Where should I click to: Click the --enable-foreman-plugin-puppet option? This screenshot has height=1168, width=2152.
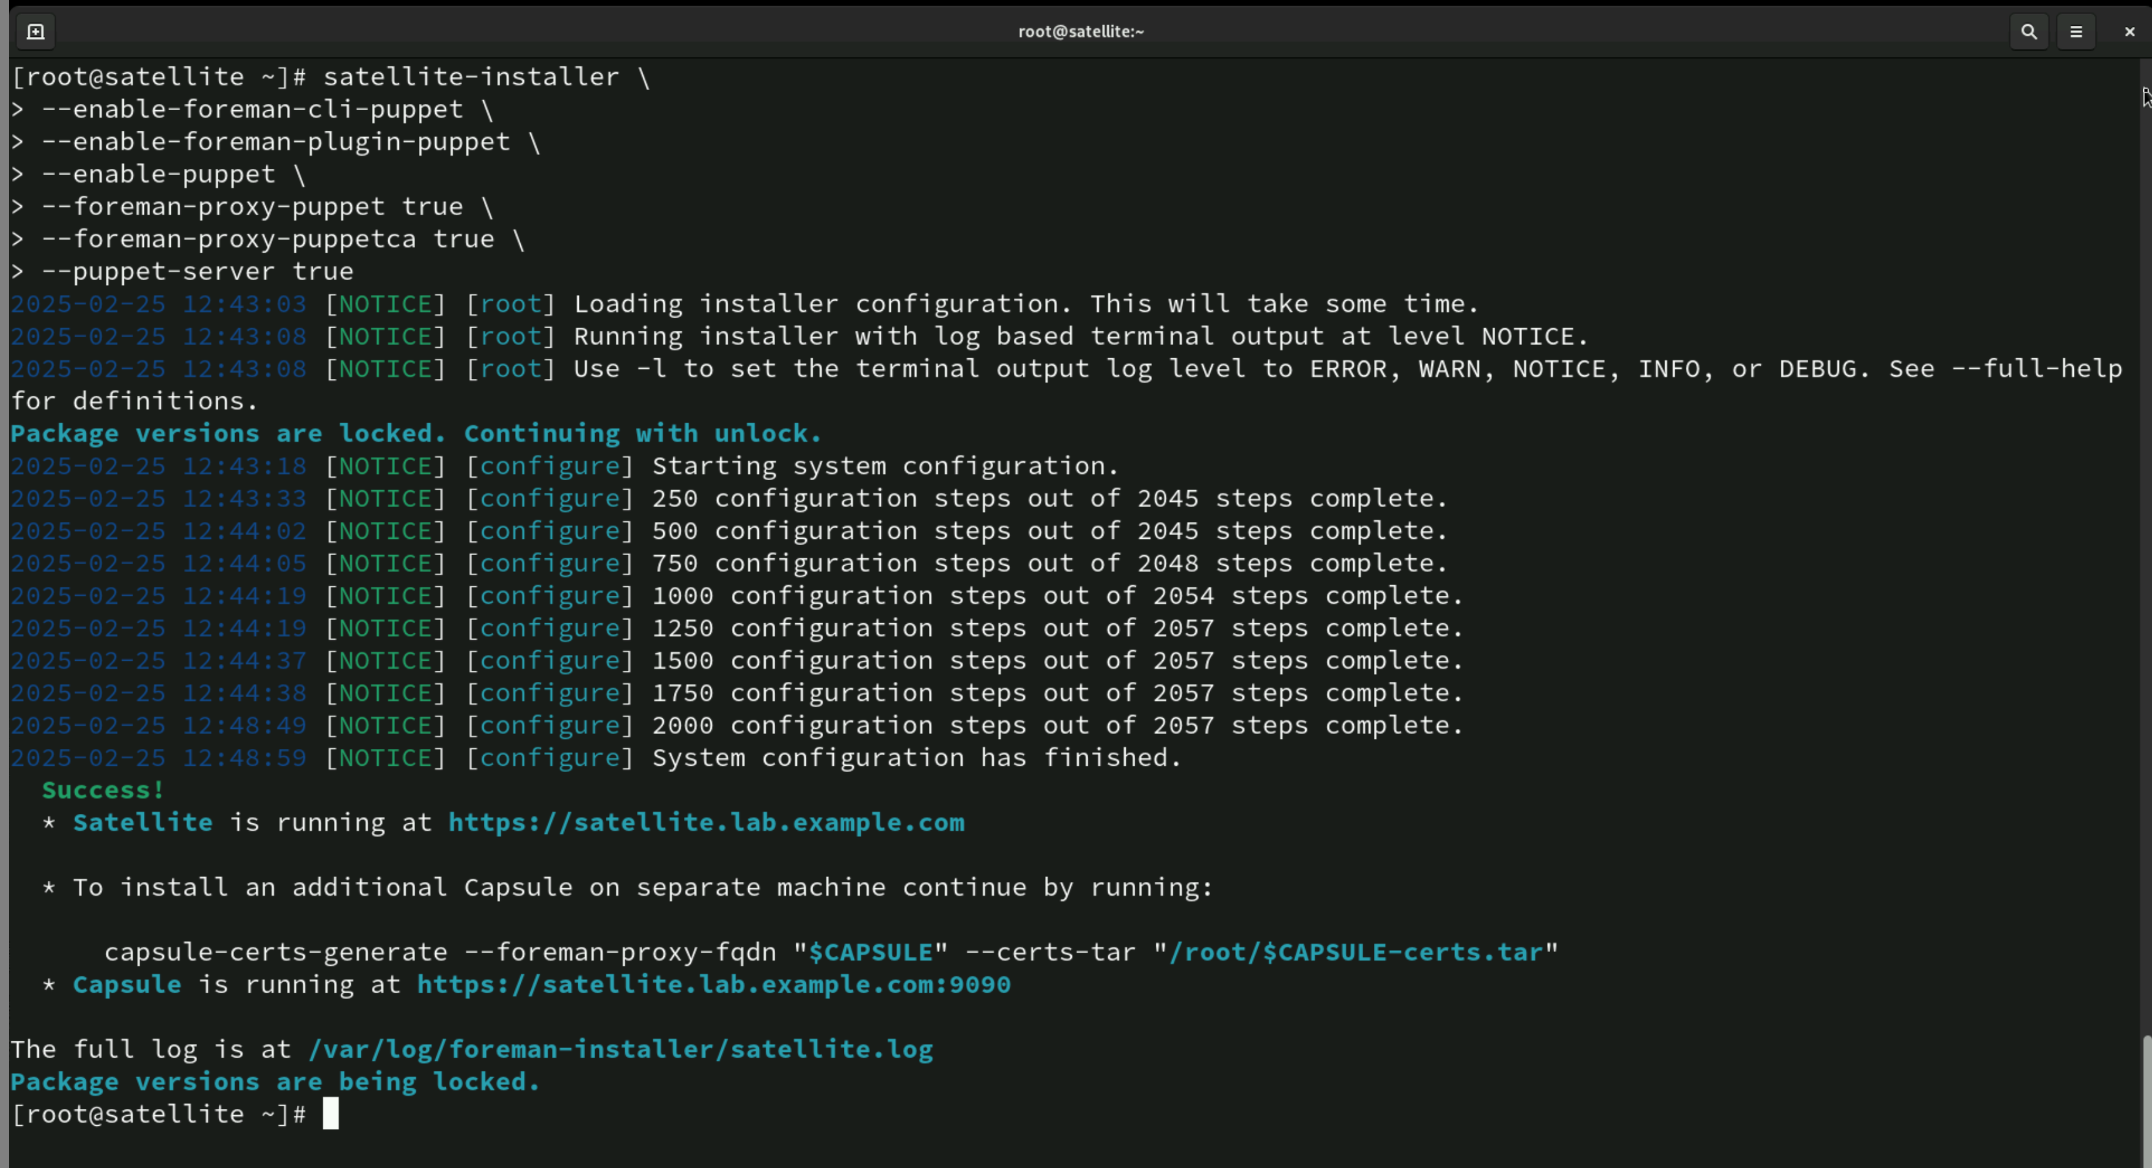[275, 142]
